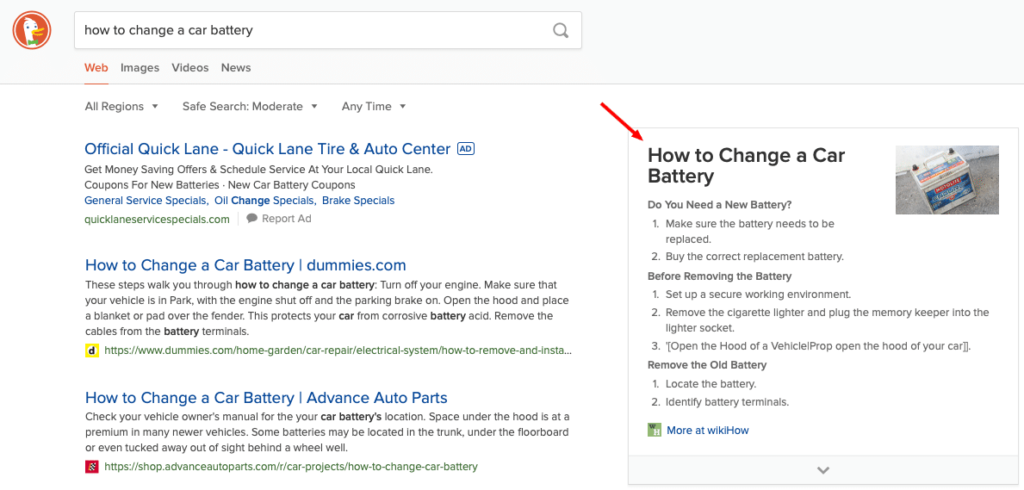Screen dimensions: 1024x490
Task: Click the wikiHow panel heading How to Change a Car Battery
Action: (746, 166)
